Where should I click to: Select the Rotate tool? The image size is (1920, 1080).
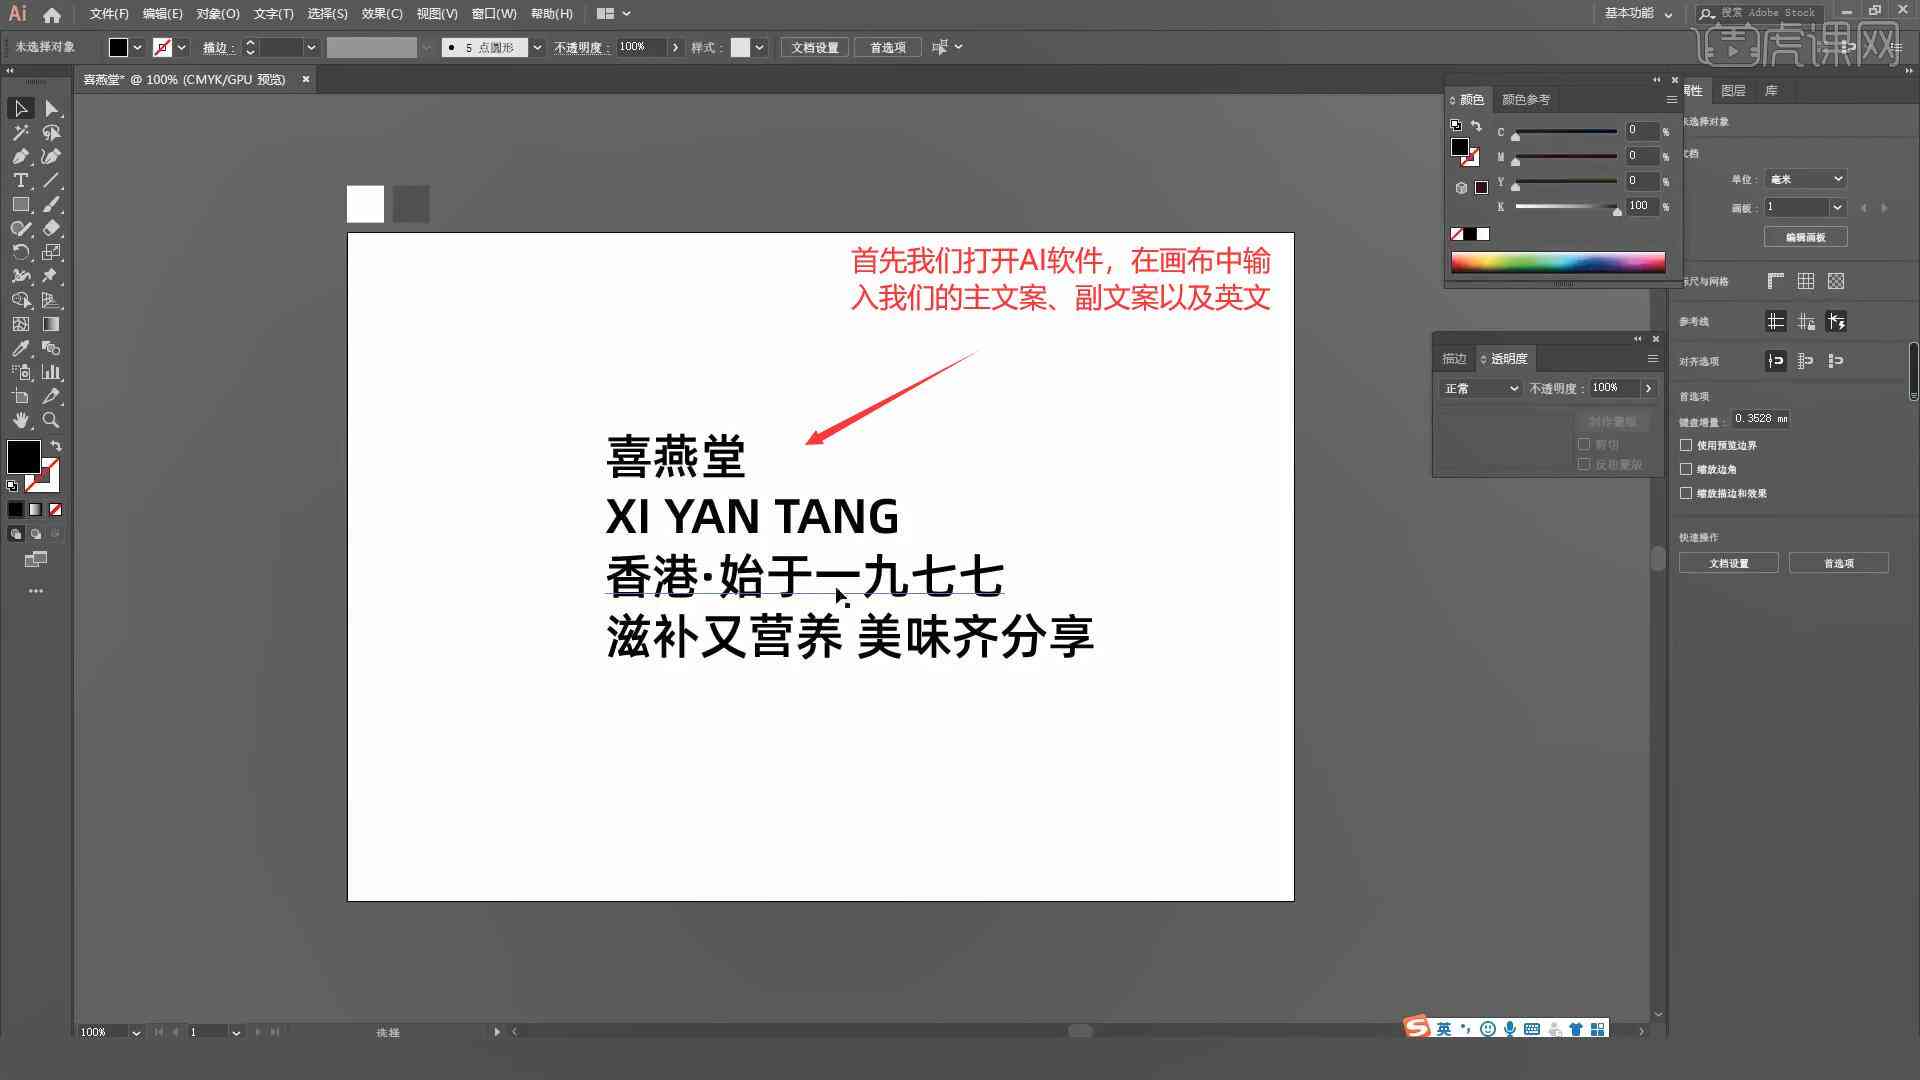click(18, 253)
